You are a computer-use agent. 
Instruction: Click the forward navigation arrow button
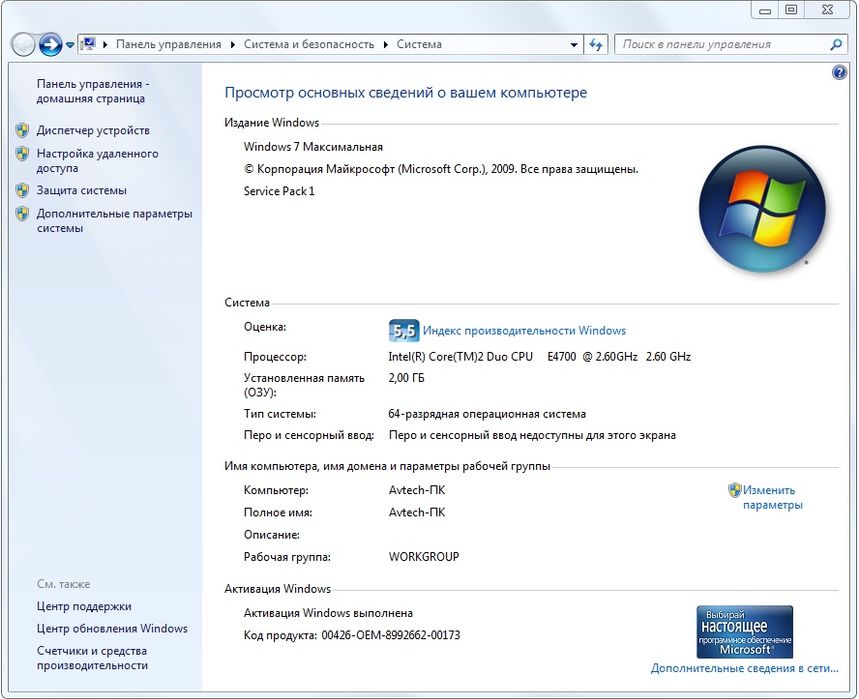click(50, 44)
